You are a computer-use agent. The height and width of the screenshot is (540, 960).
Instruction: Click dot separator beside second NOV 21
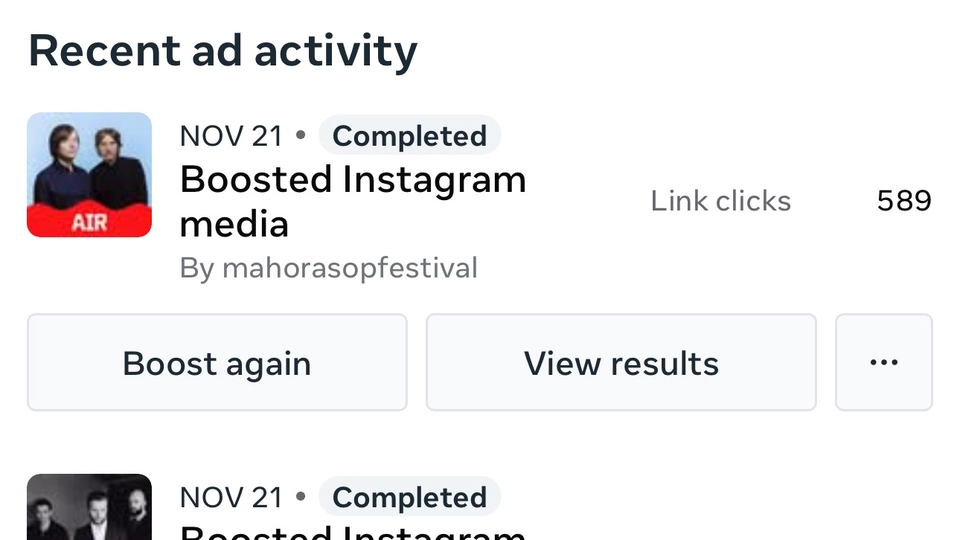301,496
